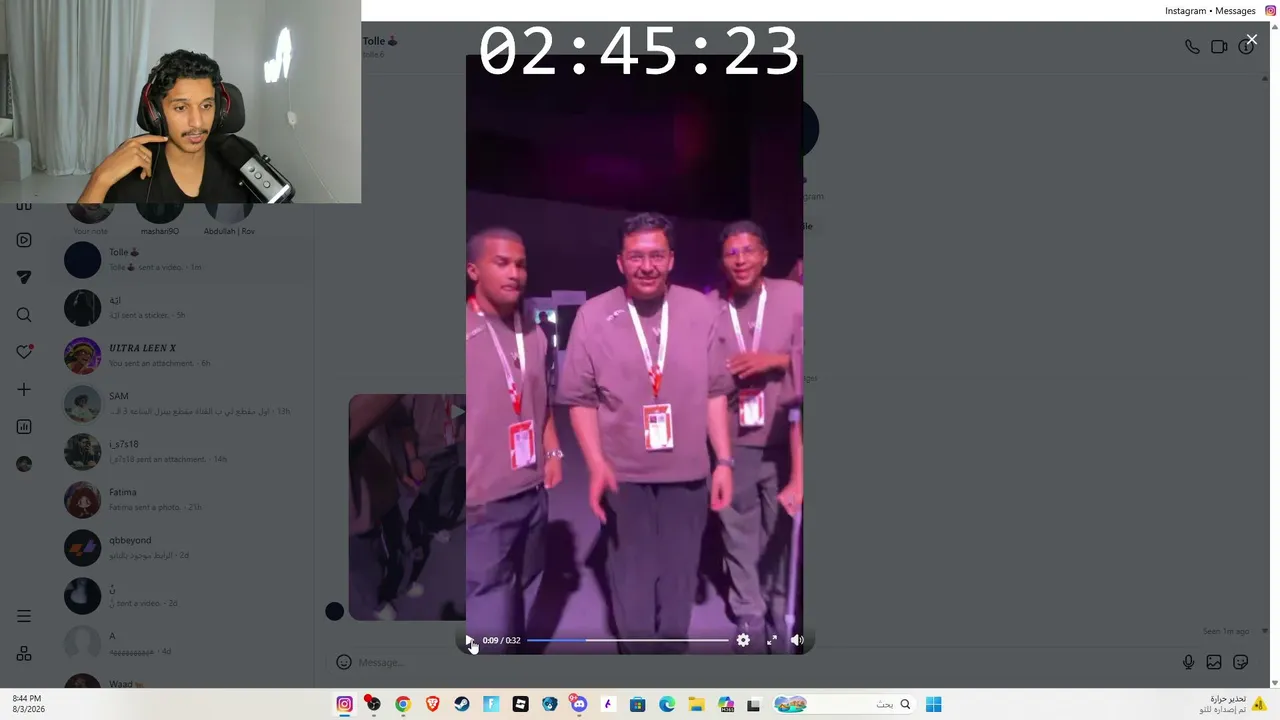Image resolution: width=1280 pixels, height=720 pixels.
Task: Launch Brave browser from taskbar
Action: (x=432, y=704)
